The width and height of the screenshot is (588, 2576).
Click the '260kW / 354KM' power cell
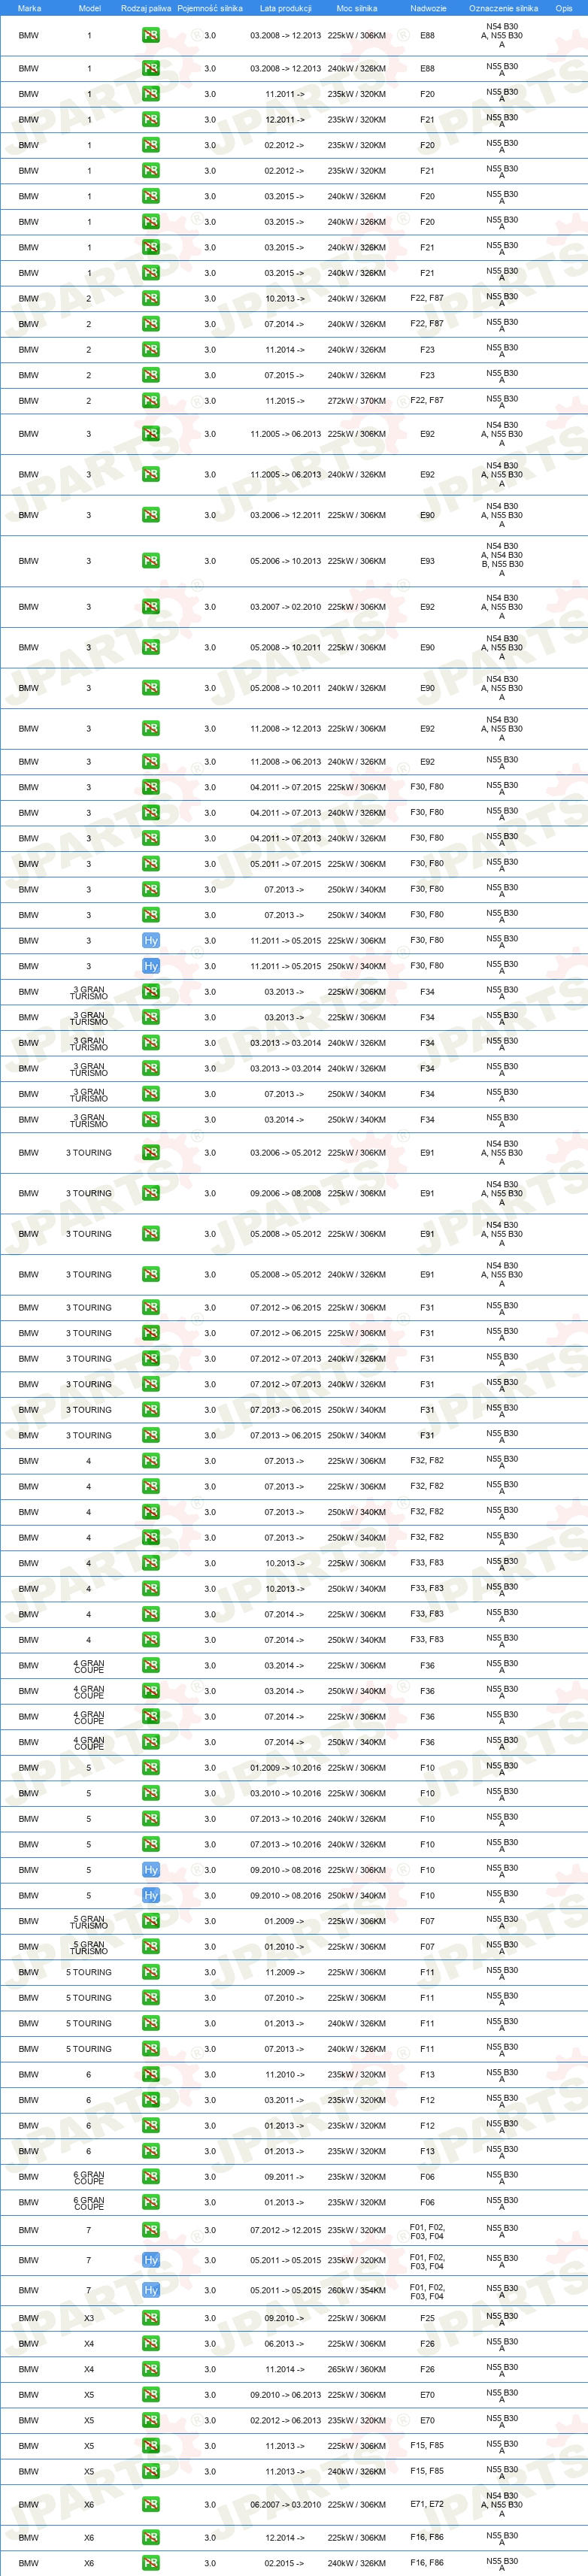357,2290
